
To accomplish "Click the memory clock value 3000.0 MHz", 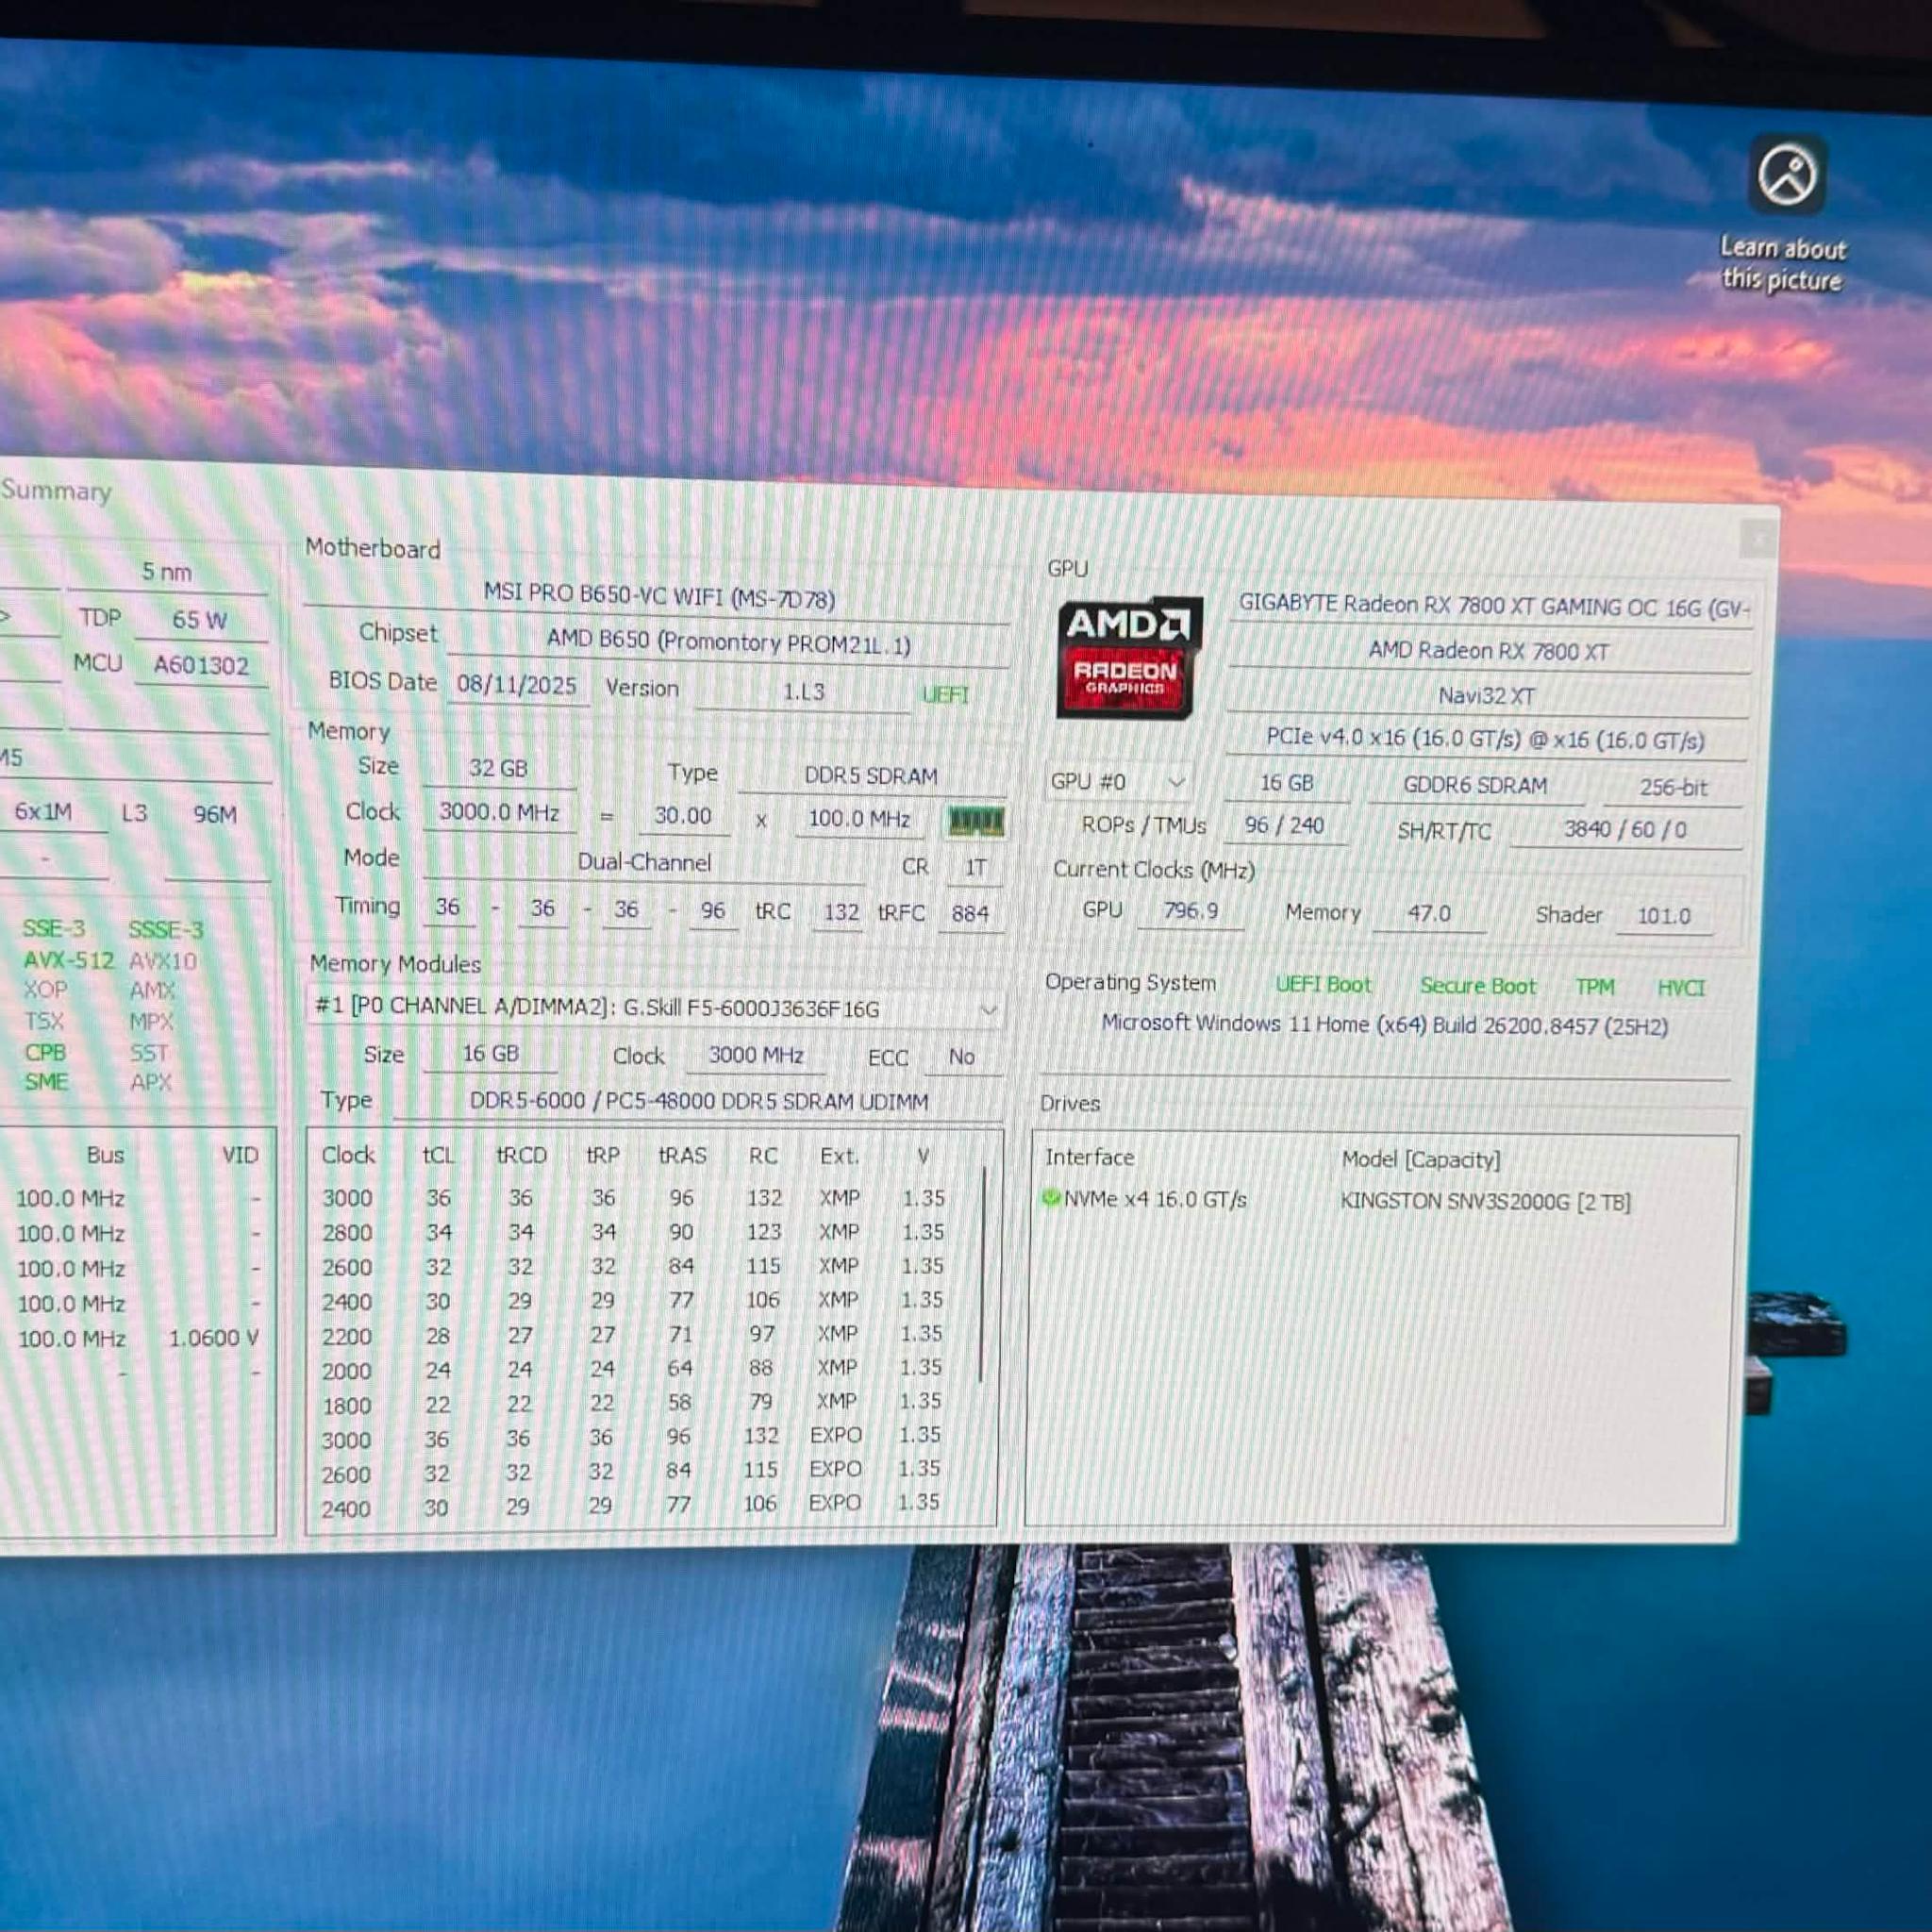I will tap(499, 812).
